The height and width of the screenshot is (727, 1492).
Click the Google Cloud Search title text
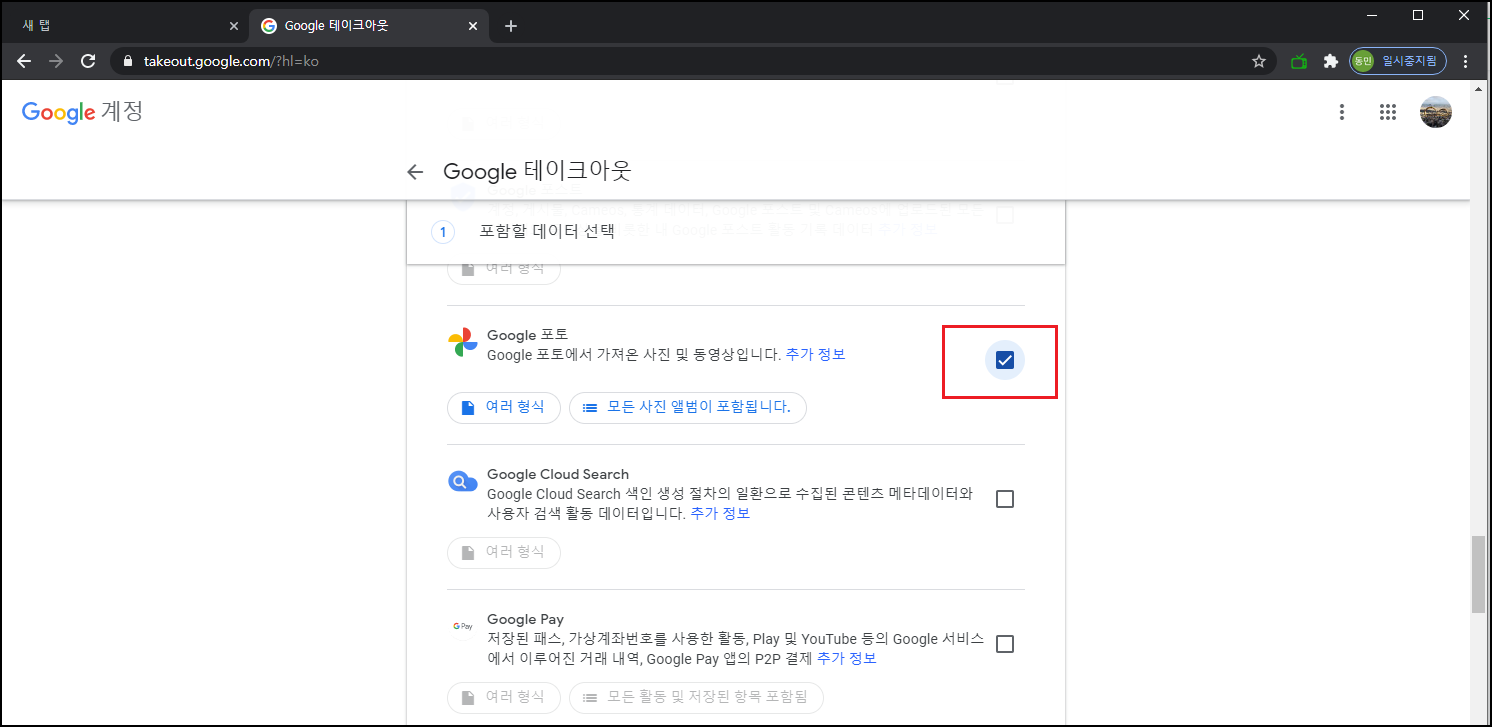558,474
